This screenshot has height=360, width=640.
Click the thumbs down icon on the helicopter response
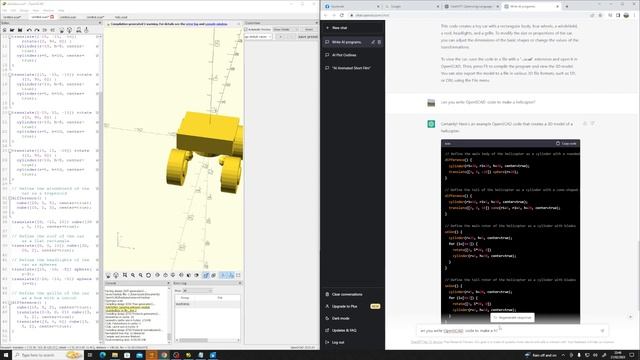(593, 123)
